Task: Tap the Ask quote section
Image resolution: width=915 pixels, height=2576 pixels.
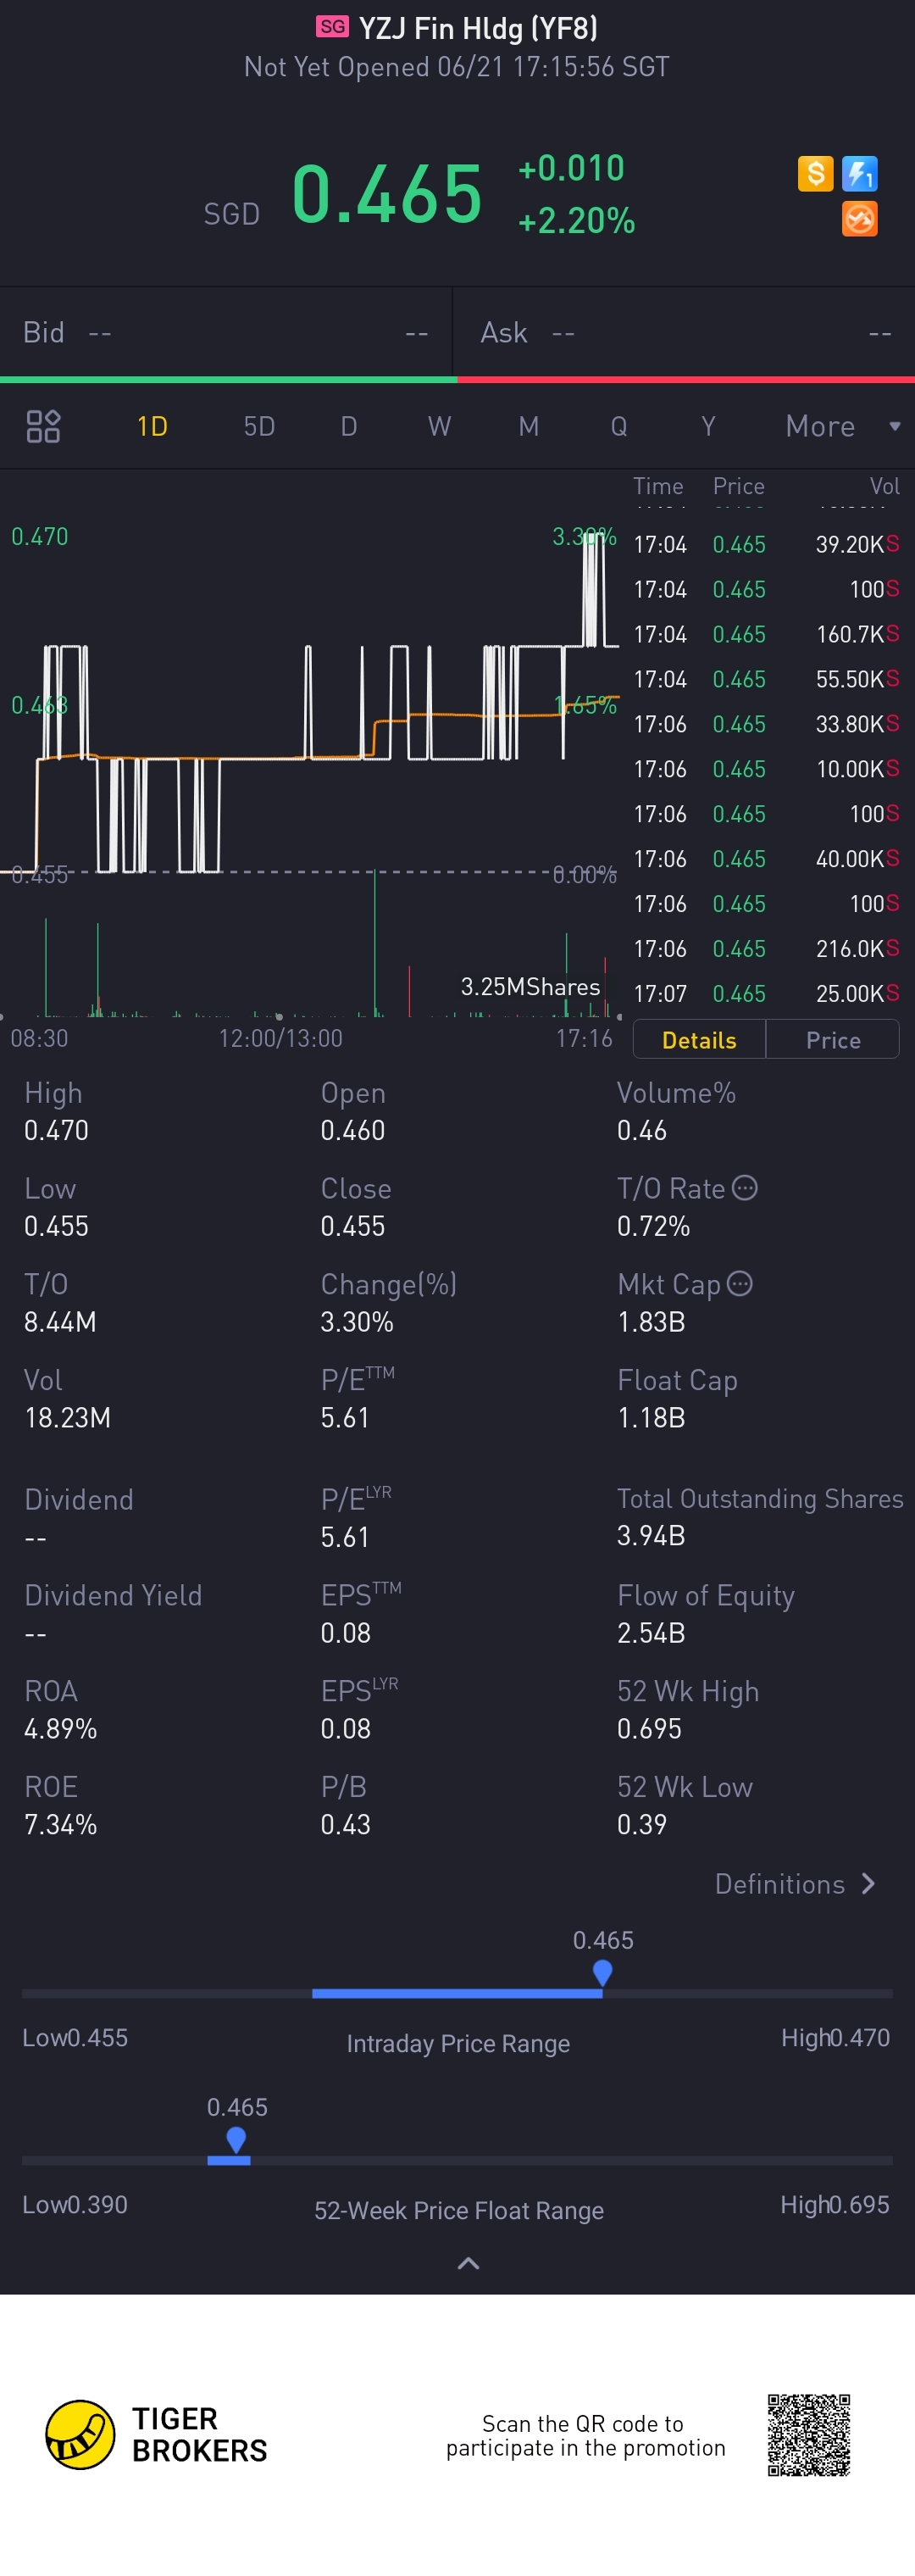Action: [685, 333]
